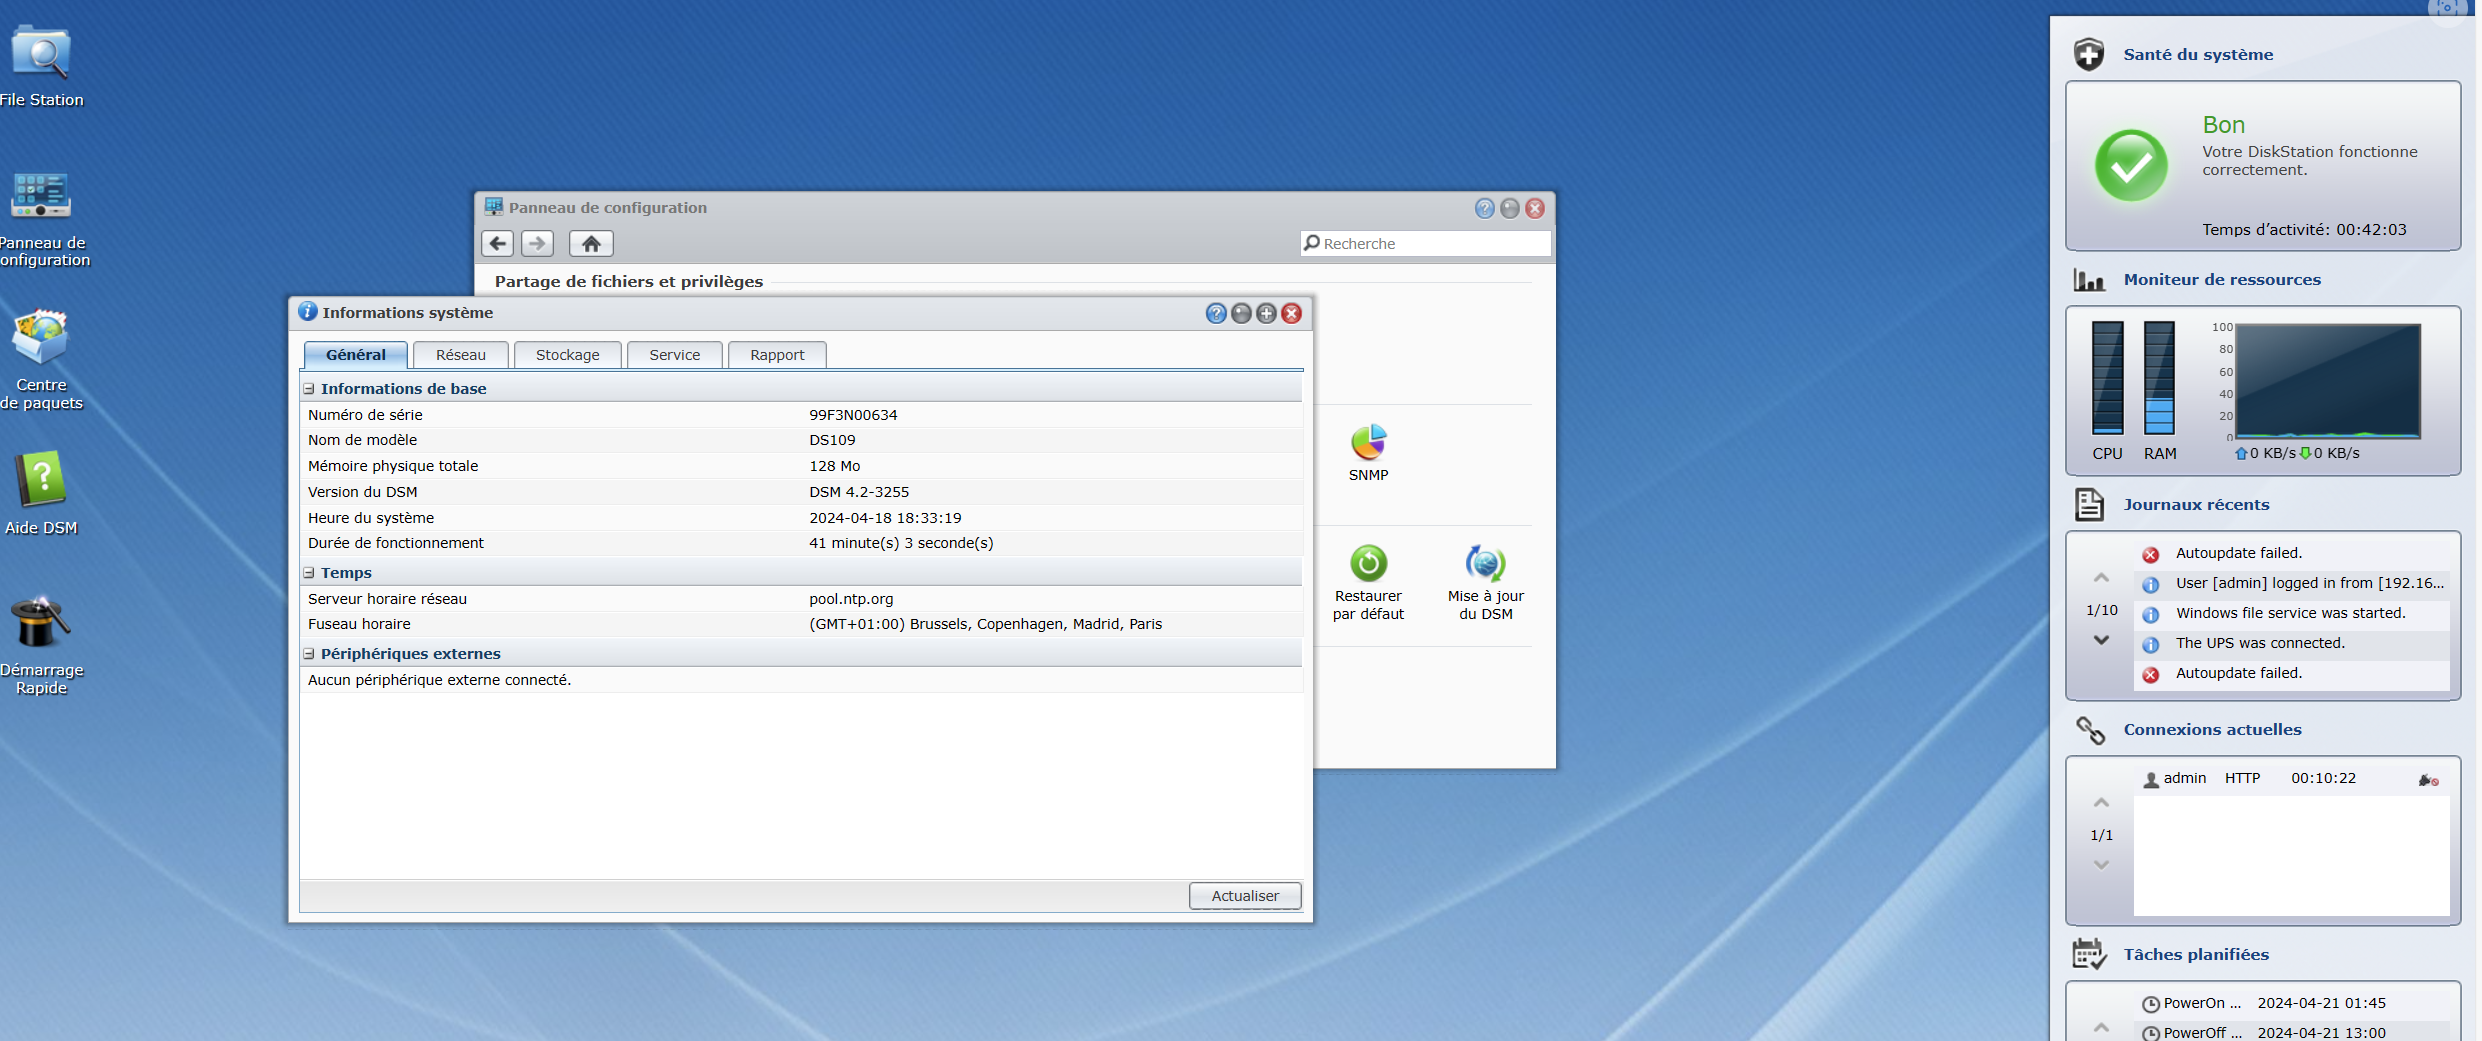Switch to the Rapport tab

click(777, 355)
